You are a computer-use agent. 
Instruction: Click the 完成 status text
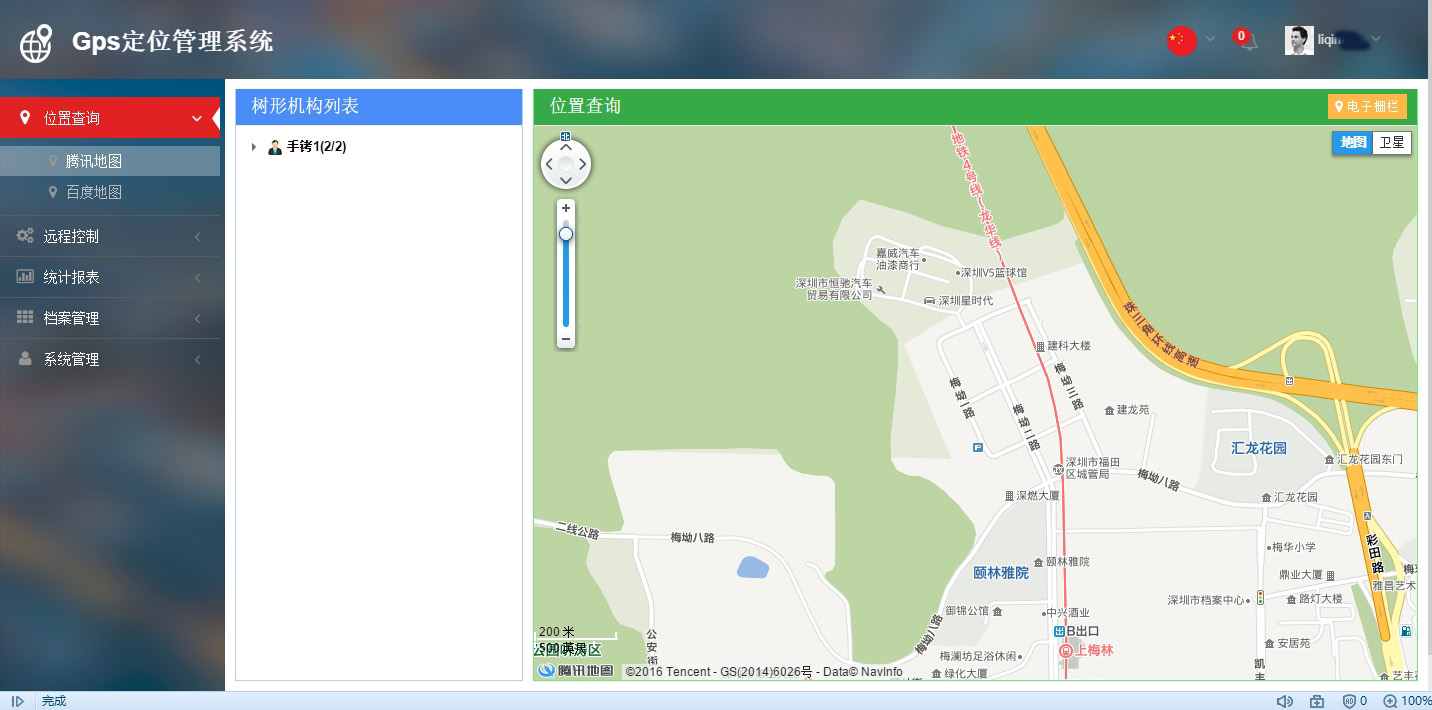click(x=54, y=701)
